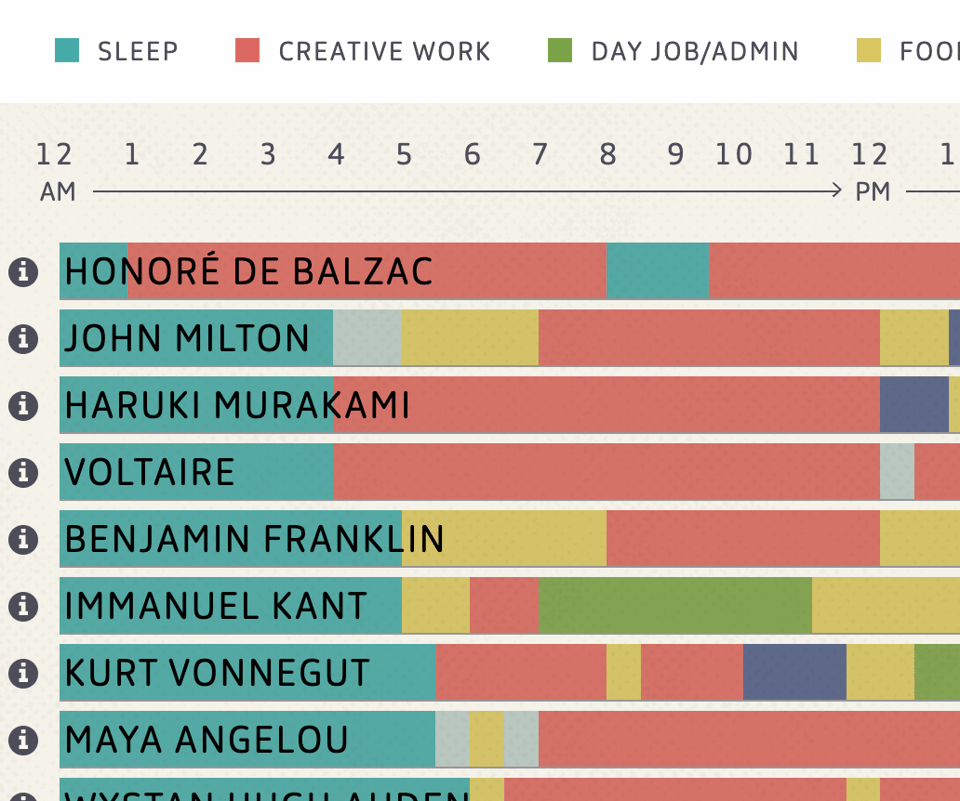The width and height of the screenshot is (960, 801).
Task: Select Balzac's teal sleep block near 8 AM
Action: [657, 271]
